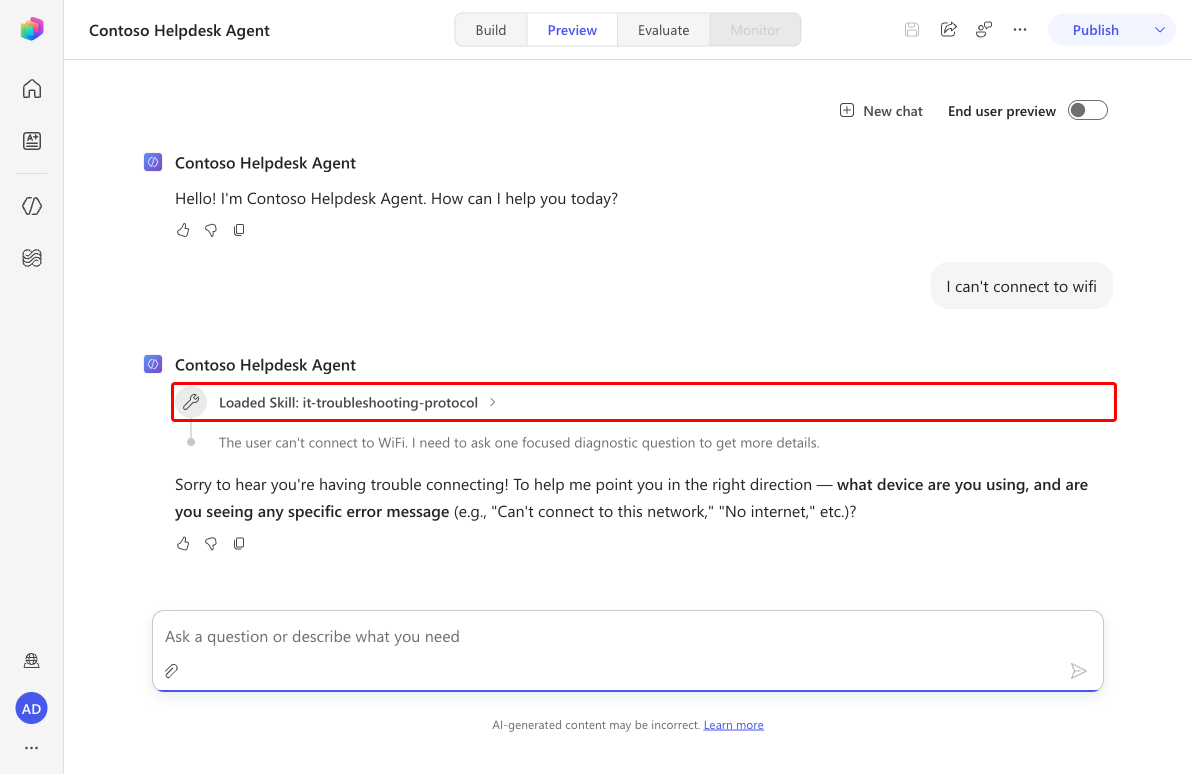Click the Publish button

tap(1095, 30)
